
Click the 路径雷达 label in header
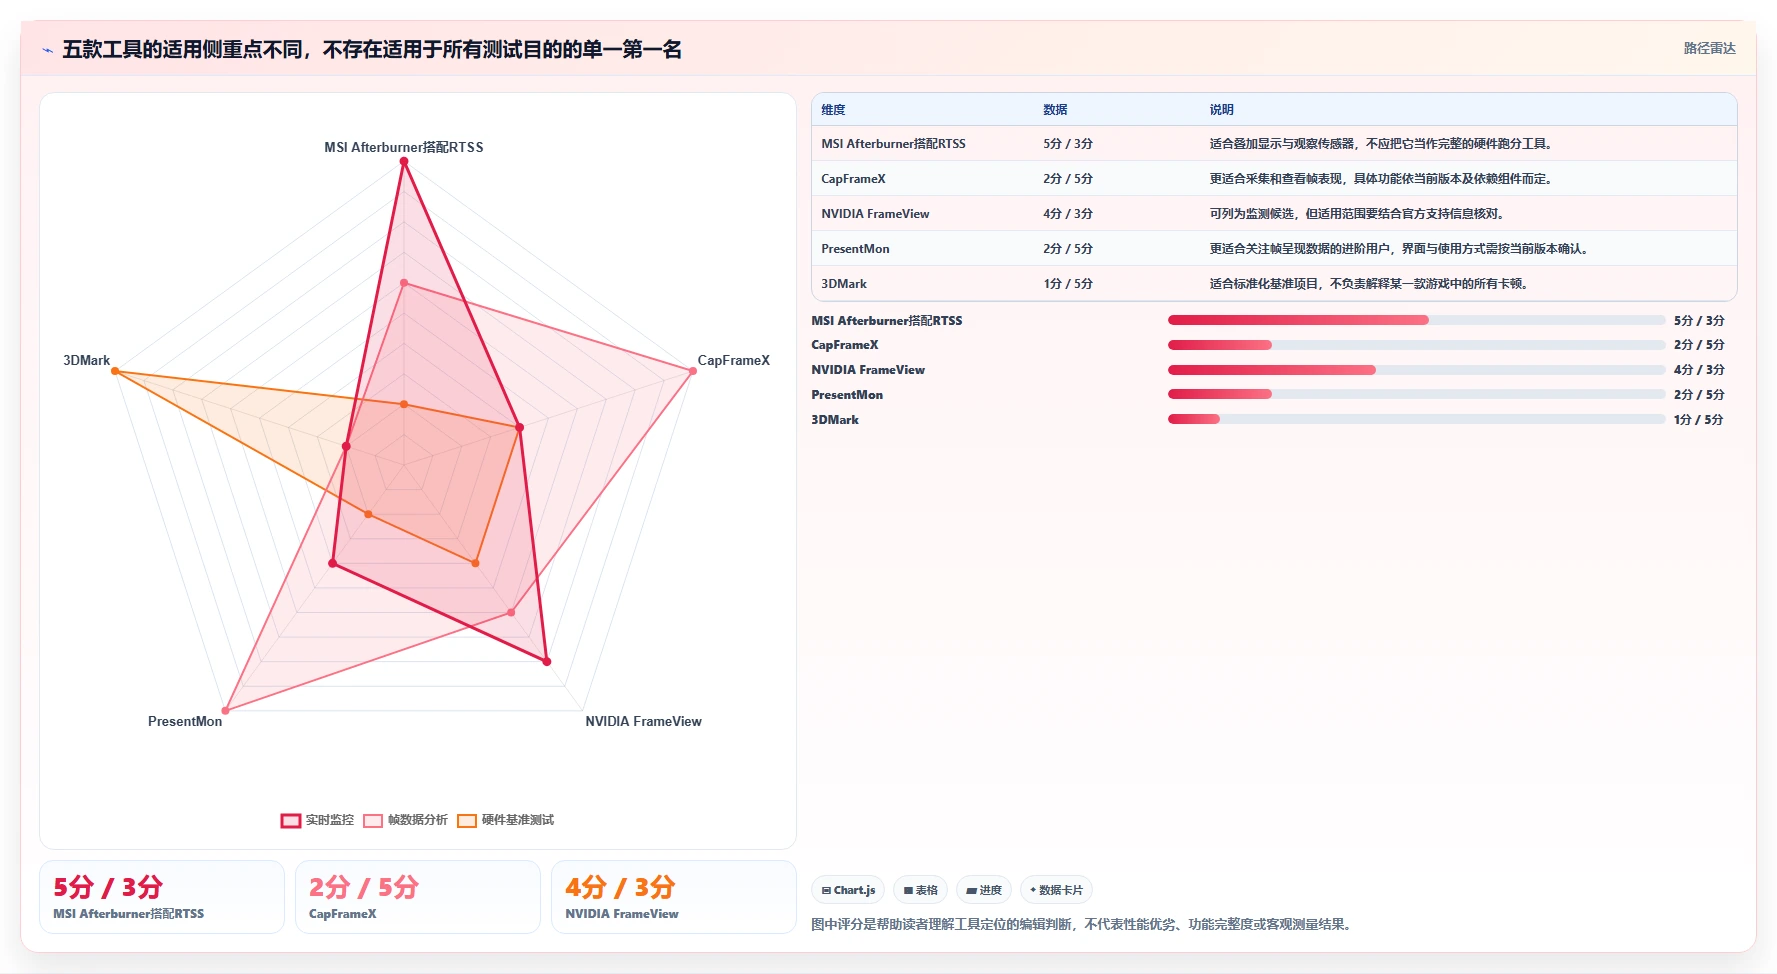click(1709, 48)
